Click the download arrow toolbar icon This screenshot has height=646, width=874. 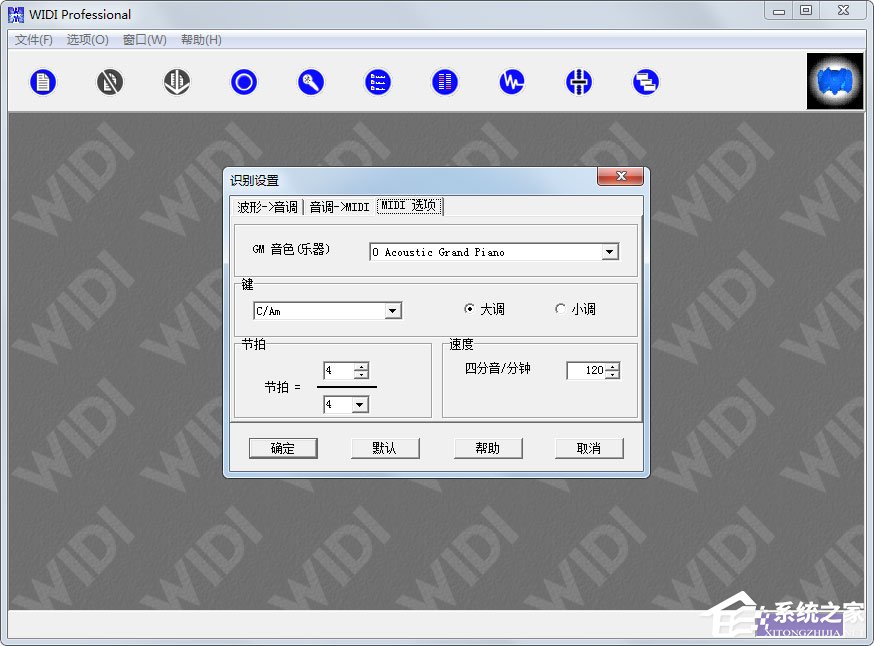click(x=177, y=82)
